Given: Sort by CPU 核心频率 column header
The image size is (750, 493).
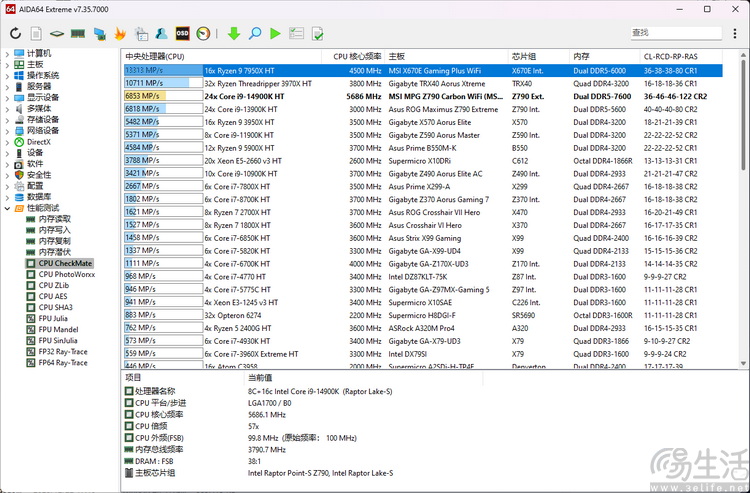Looking at the screenshot, I should pyautogui.click(x=353, y=56).
